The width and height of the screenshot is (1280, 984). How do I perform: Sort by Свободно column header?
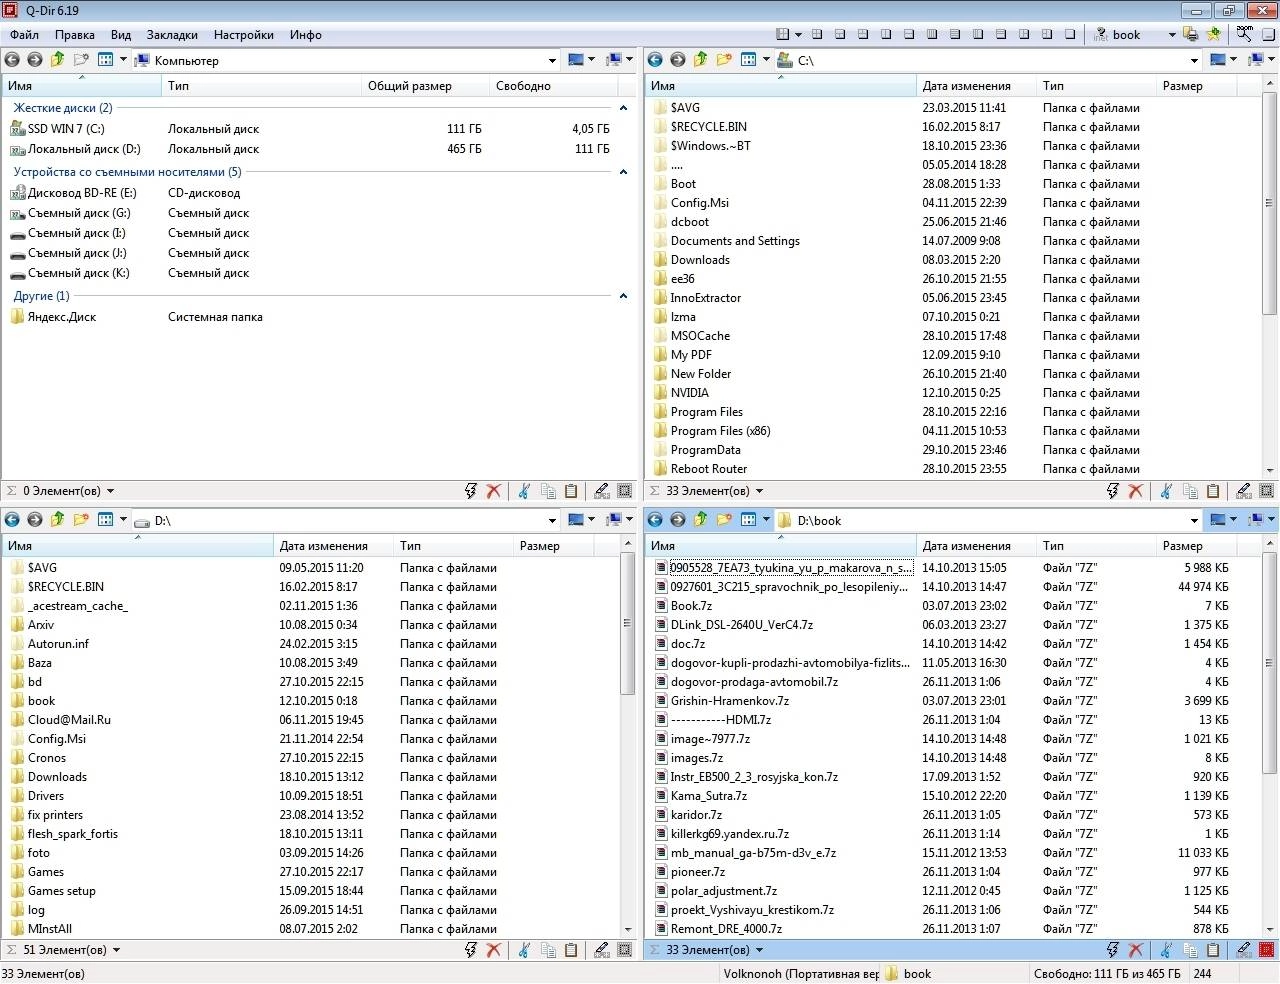tap(553, 86)
